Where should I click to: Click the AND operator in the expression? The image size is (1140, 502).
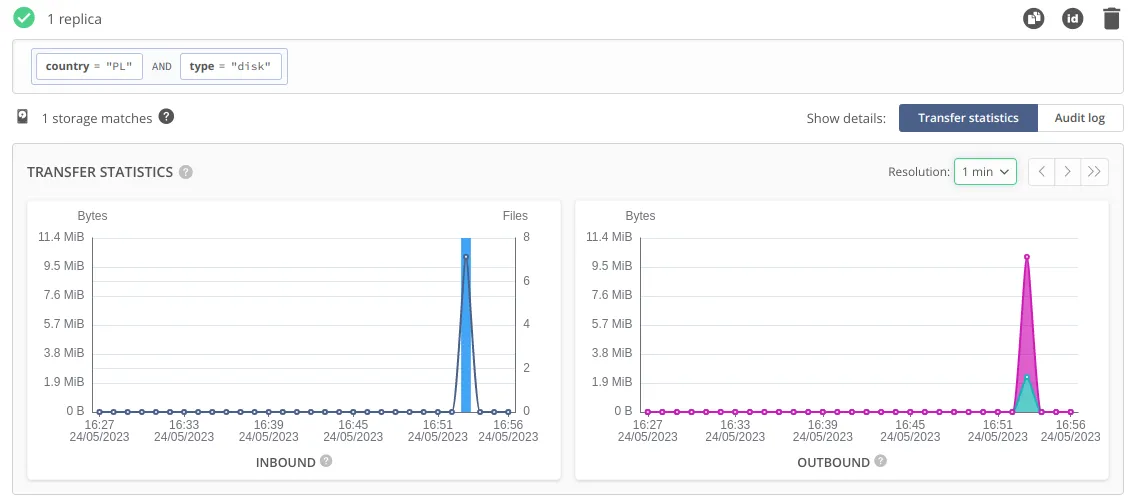[x=162, y=67]
